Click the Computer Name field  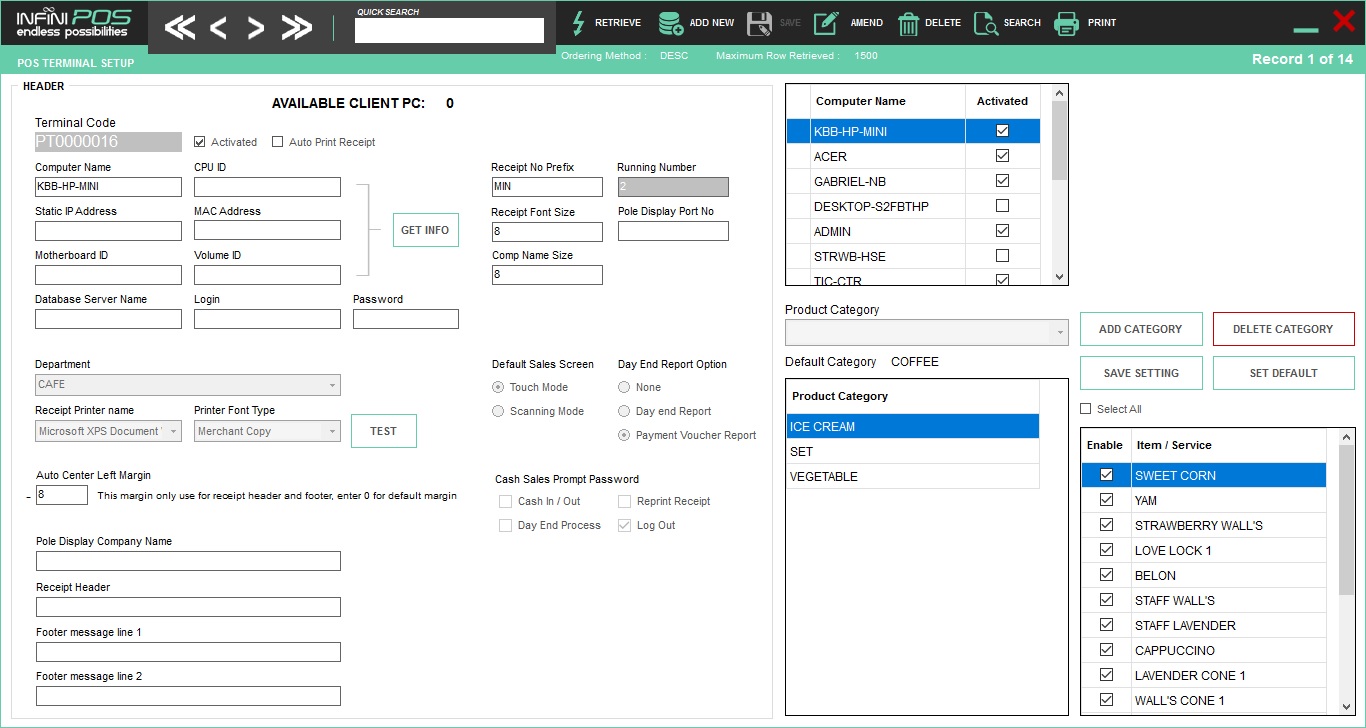(x=108, y=187)
